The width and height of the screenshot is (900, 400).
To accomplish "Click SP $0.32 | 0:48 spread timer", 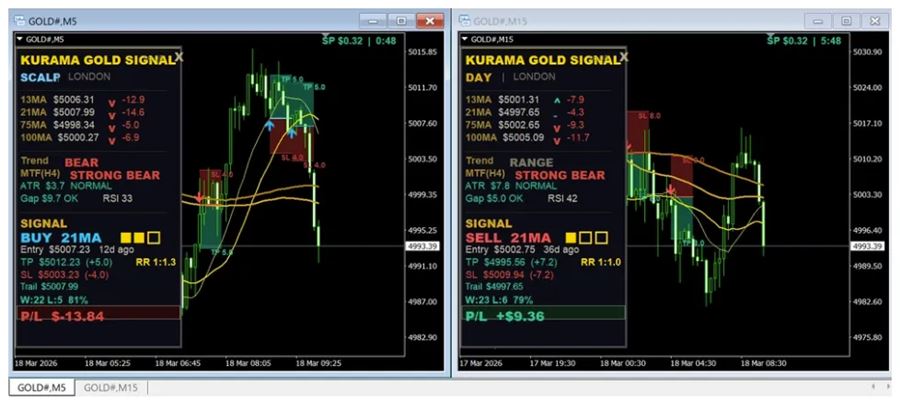I will (x=359, y=41).
